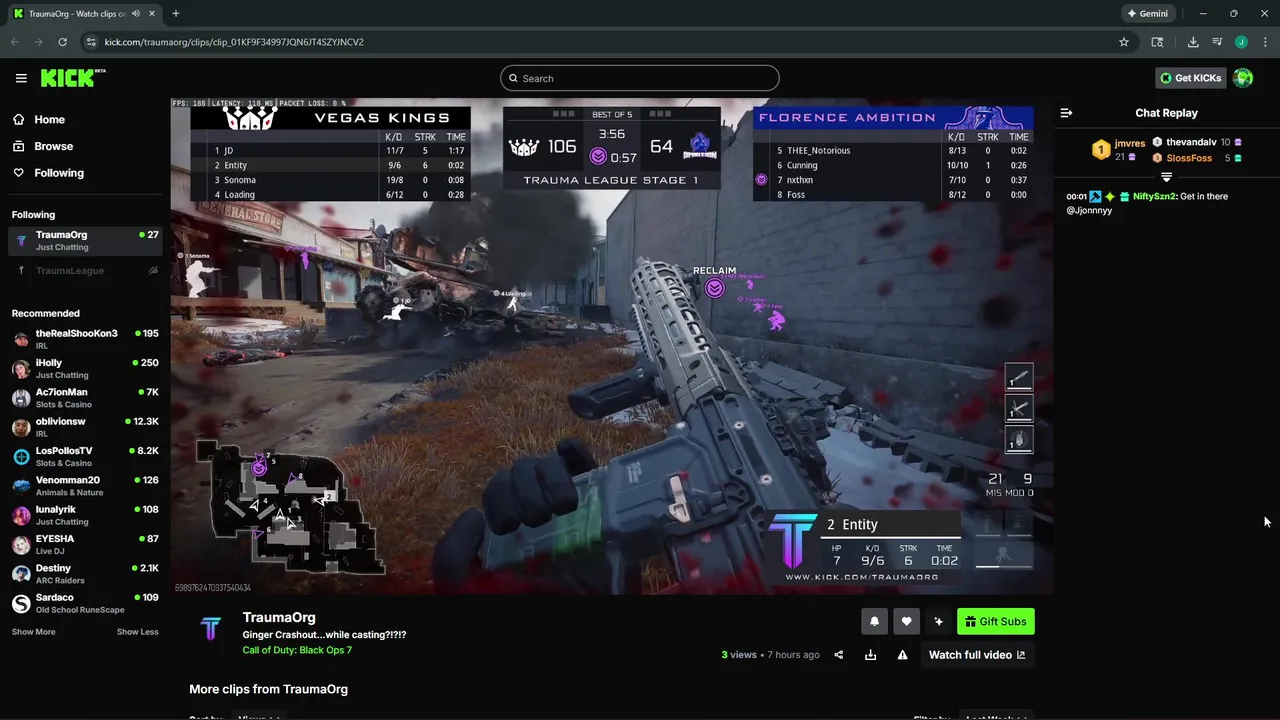Download the clip

point(870,655)
